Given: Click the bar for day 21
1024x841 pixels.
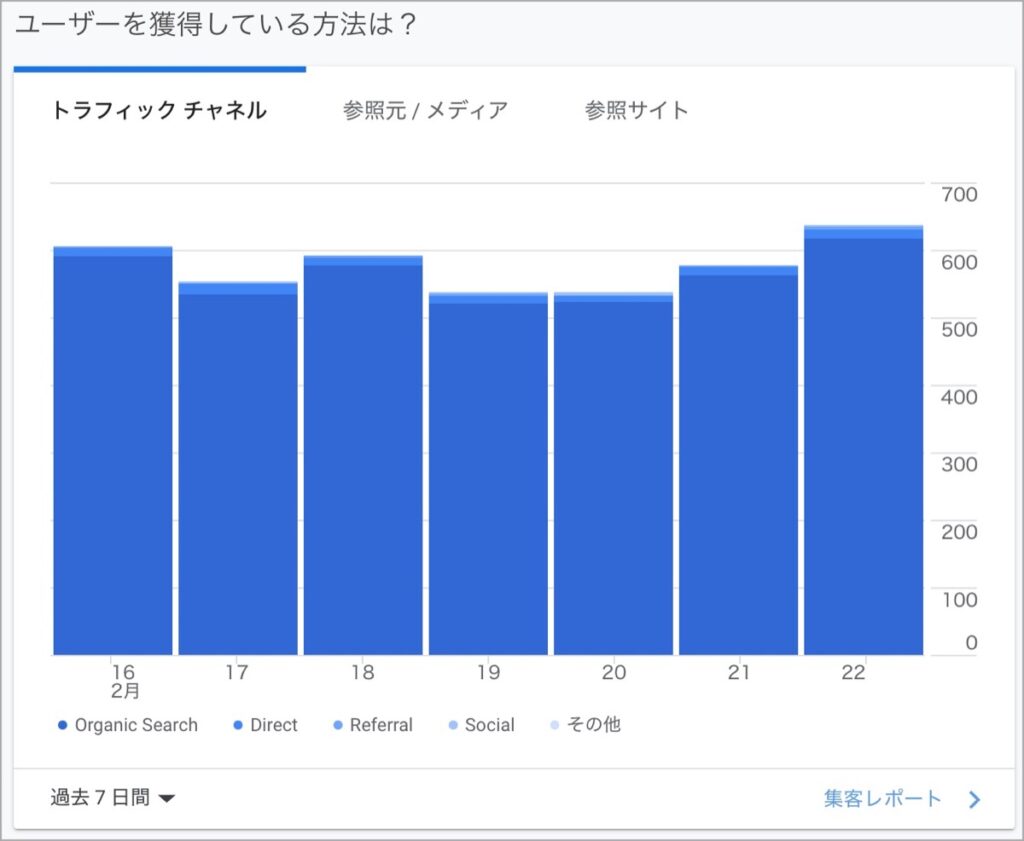Looking at the screenshot, I should point(739,460).
